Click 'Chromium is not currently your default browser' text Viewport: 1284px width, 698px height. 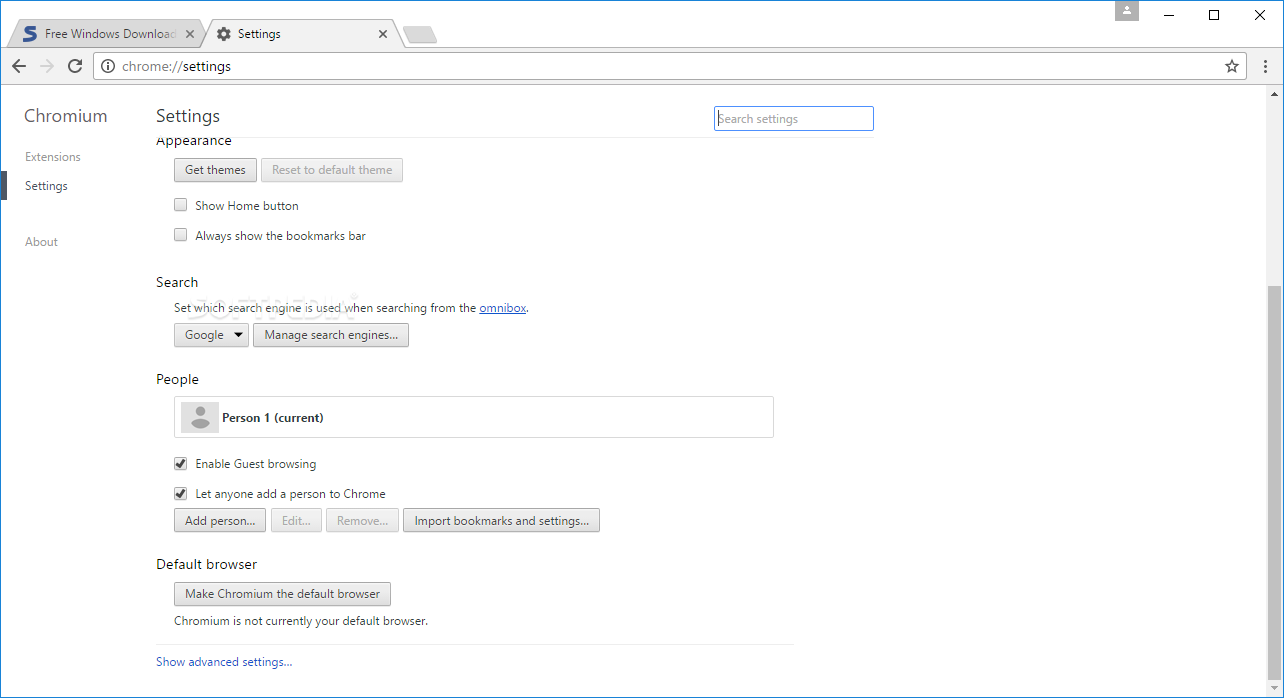click(x=301, y=621)
